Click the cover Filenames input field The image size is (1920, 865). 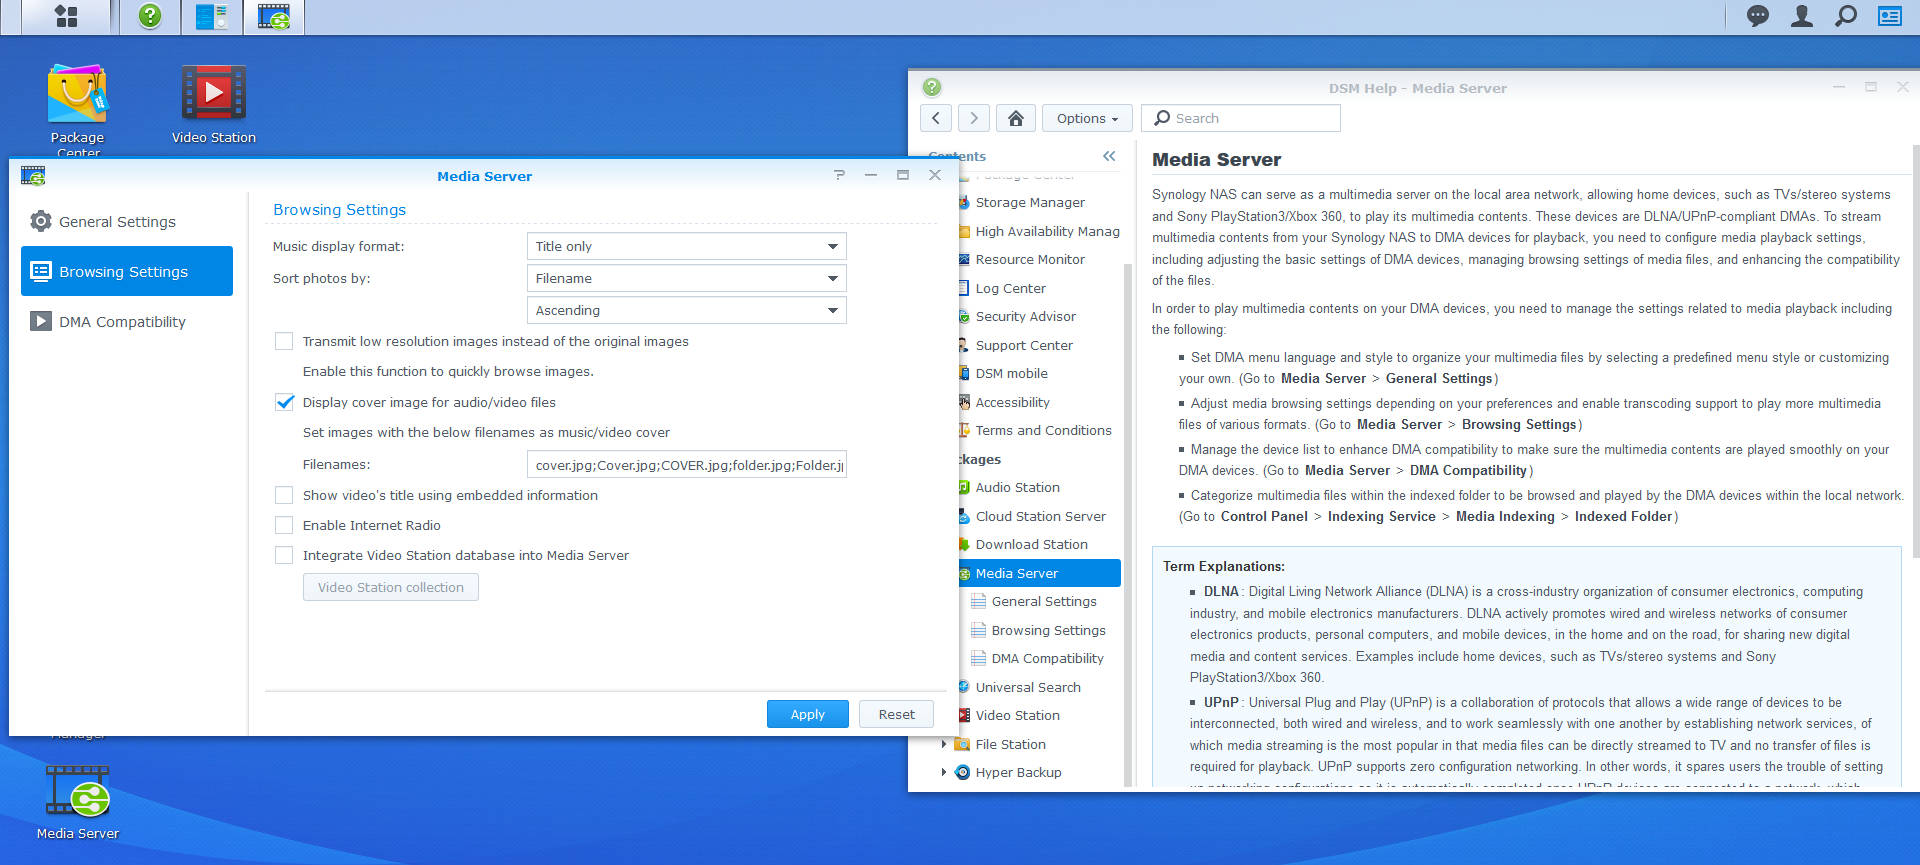coord(686,464)
